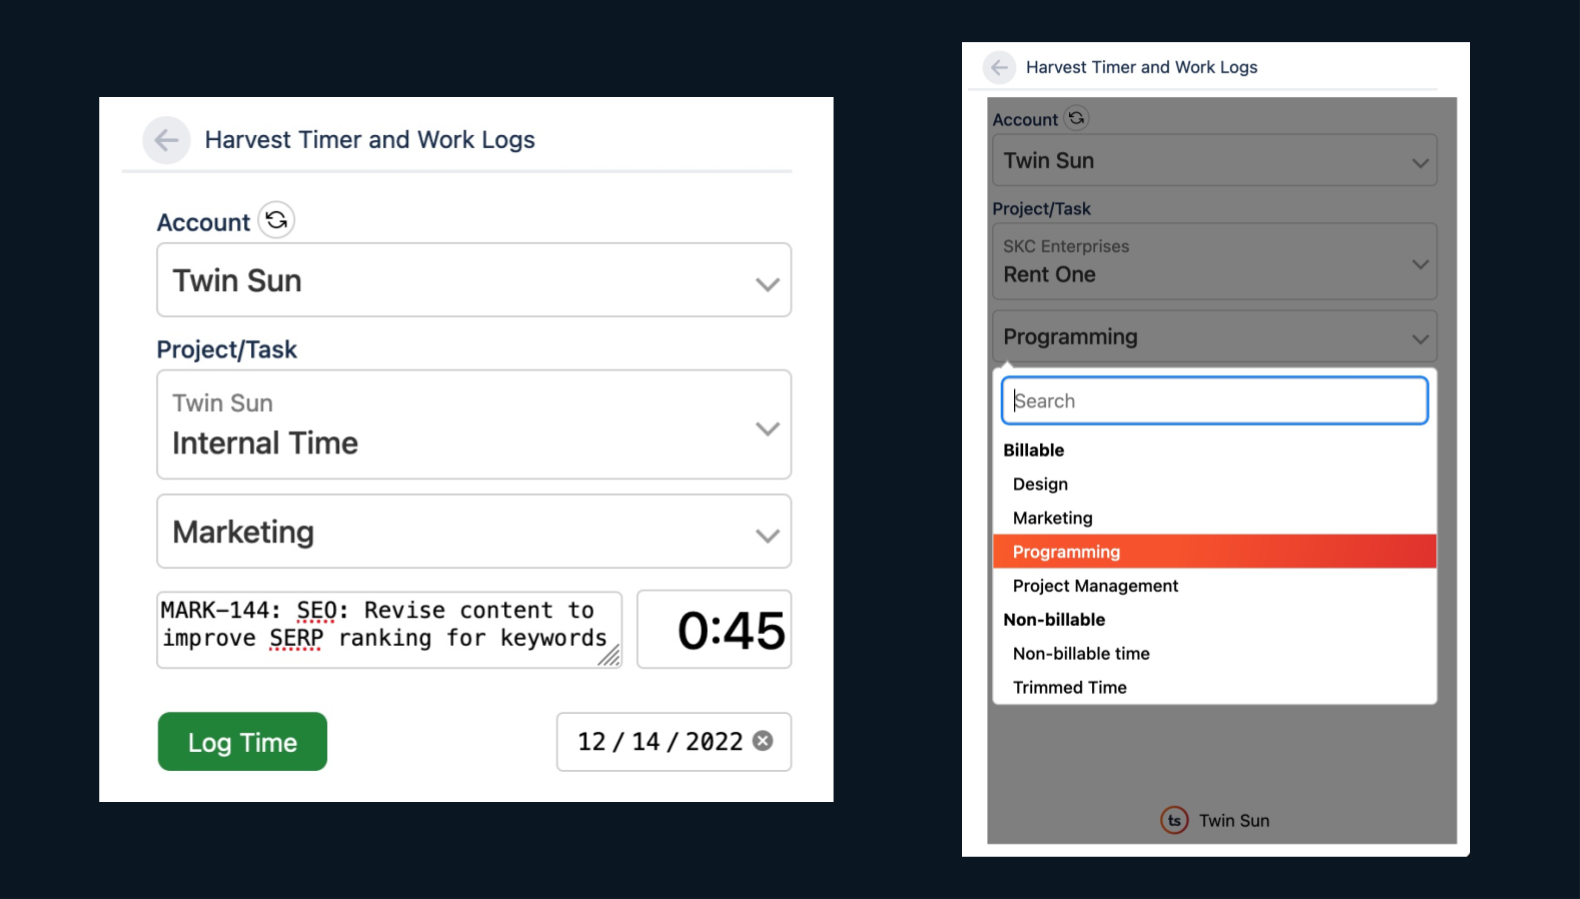Click the back arrow in left panel

(x=166, y=140)
